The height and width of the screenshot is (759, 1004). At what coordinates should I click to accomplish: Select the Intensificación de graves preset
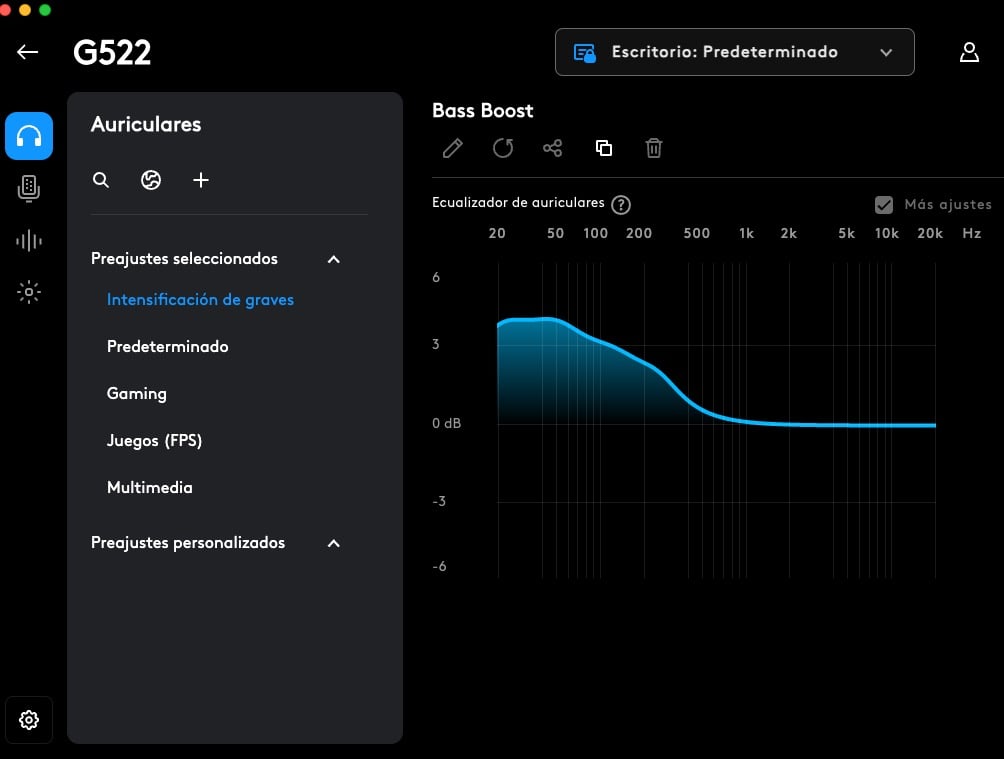click(x=200, y=300)
